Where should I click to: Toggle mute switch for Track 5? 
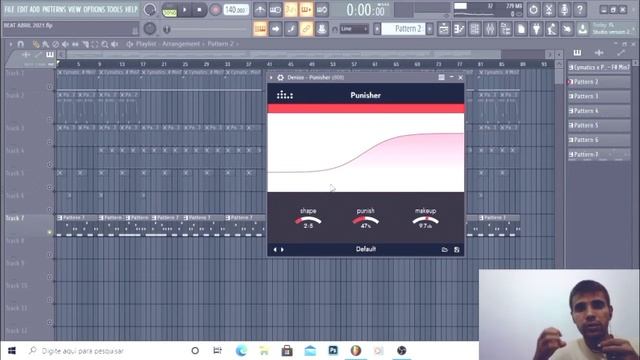coord(50,187)
